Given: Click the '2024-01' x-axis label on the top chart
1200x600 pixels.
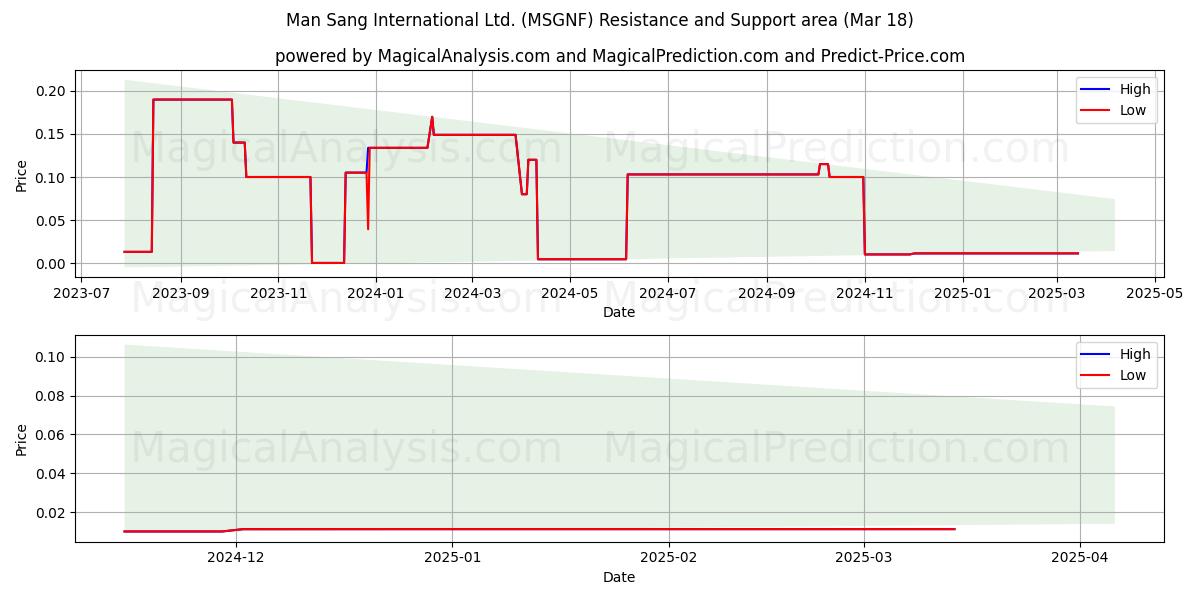Looking at the screenshot, I should [x=375, y=293].
